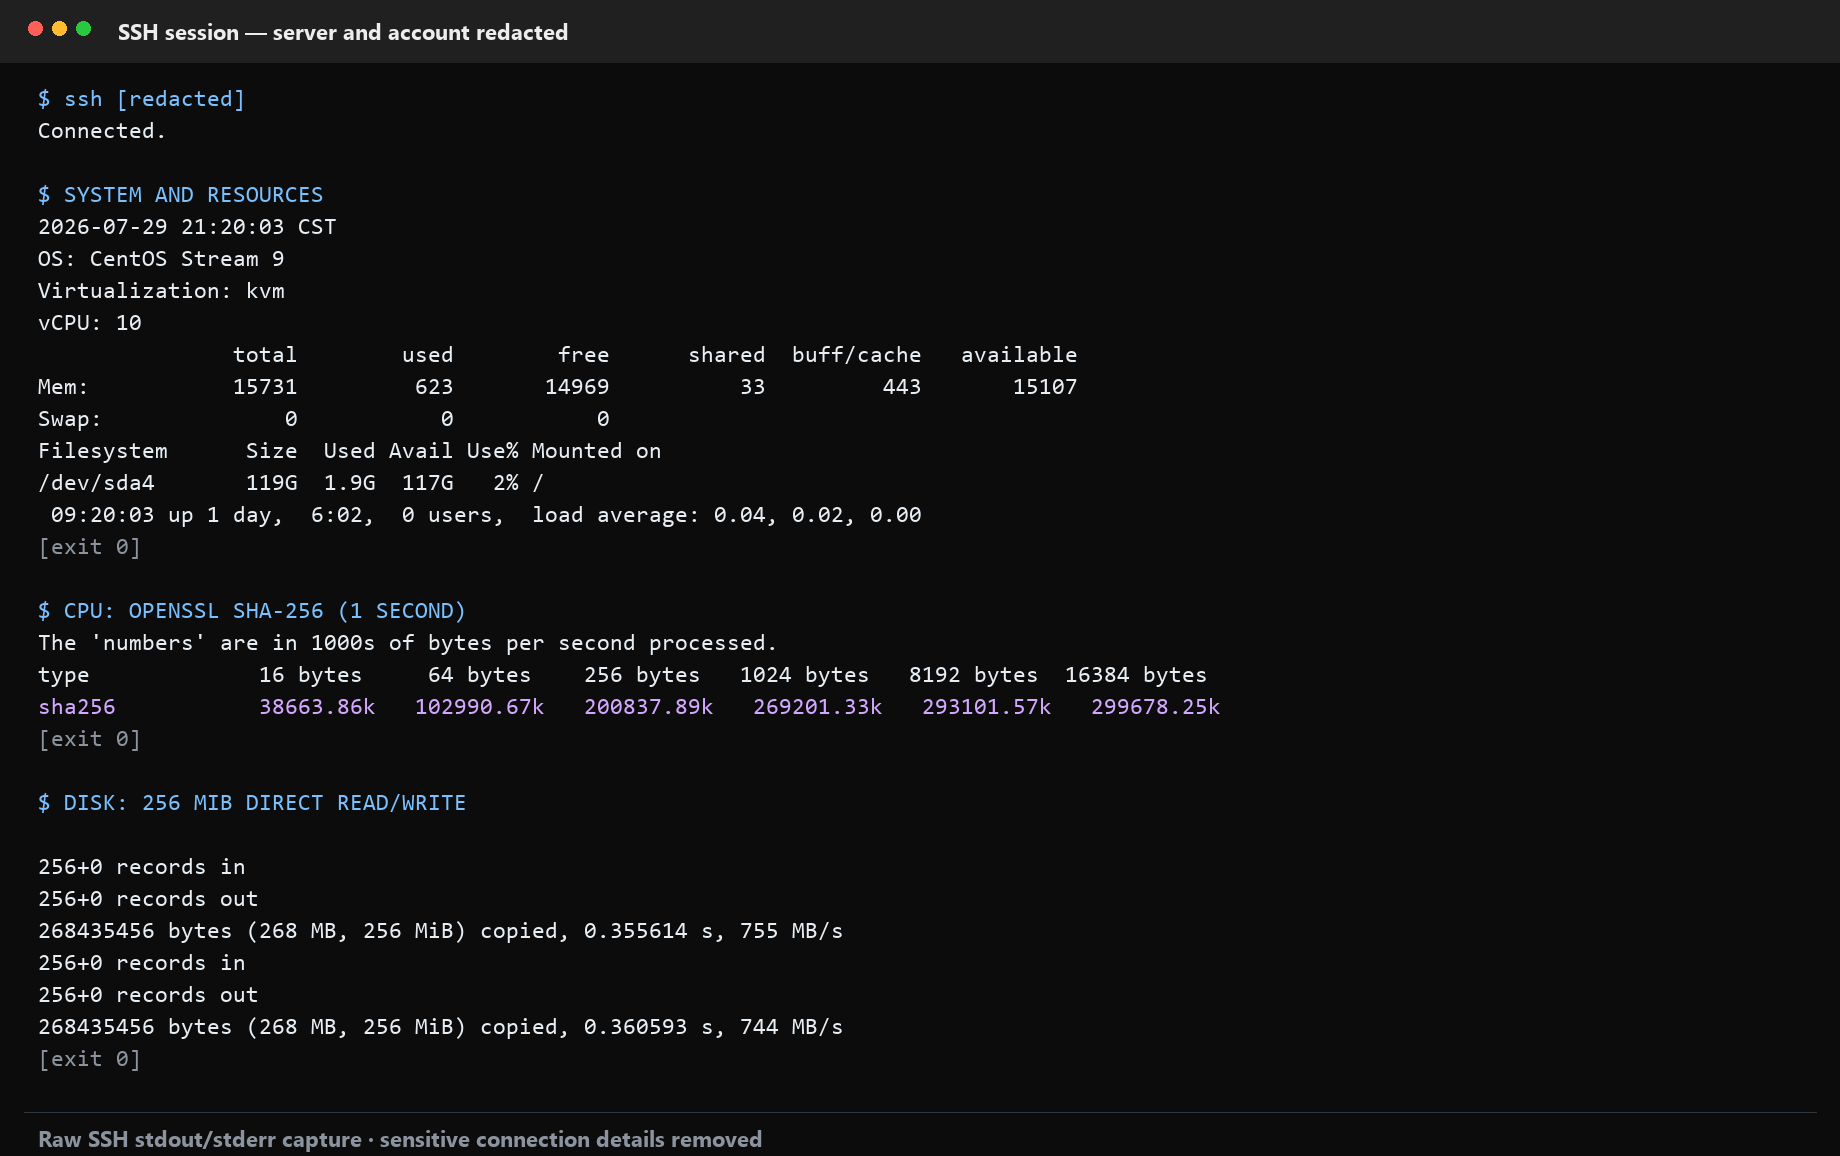Click the red close window dot
The image size is (1840, 1156).
point(35,29)
